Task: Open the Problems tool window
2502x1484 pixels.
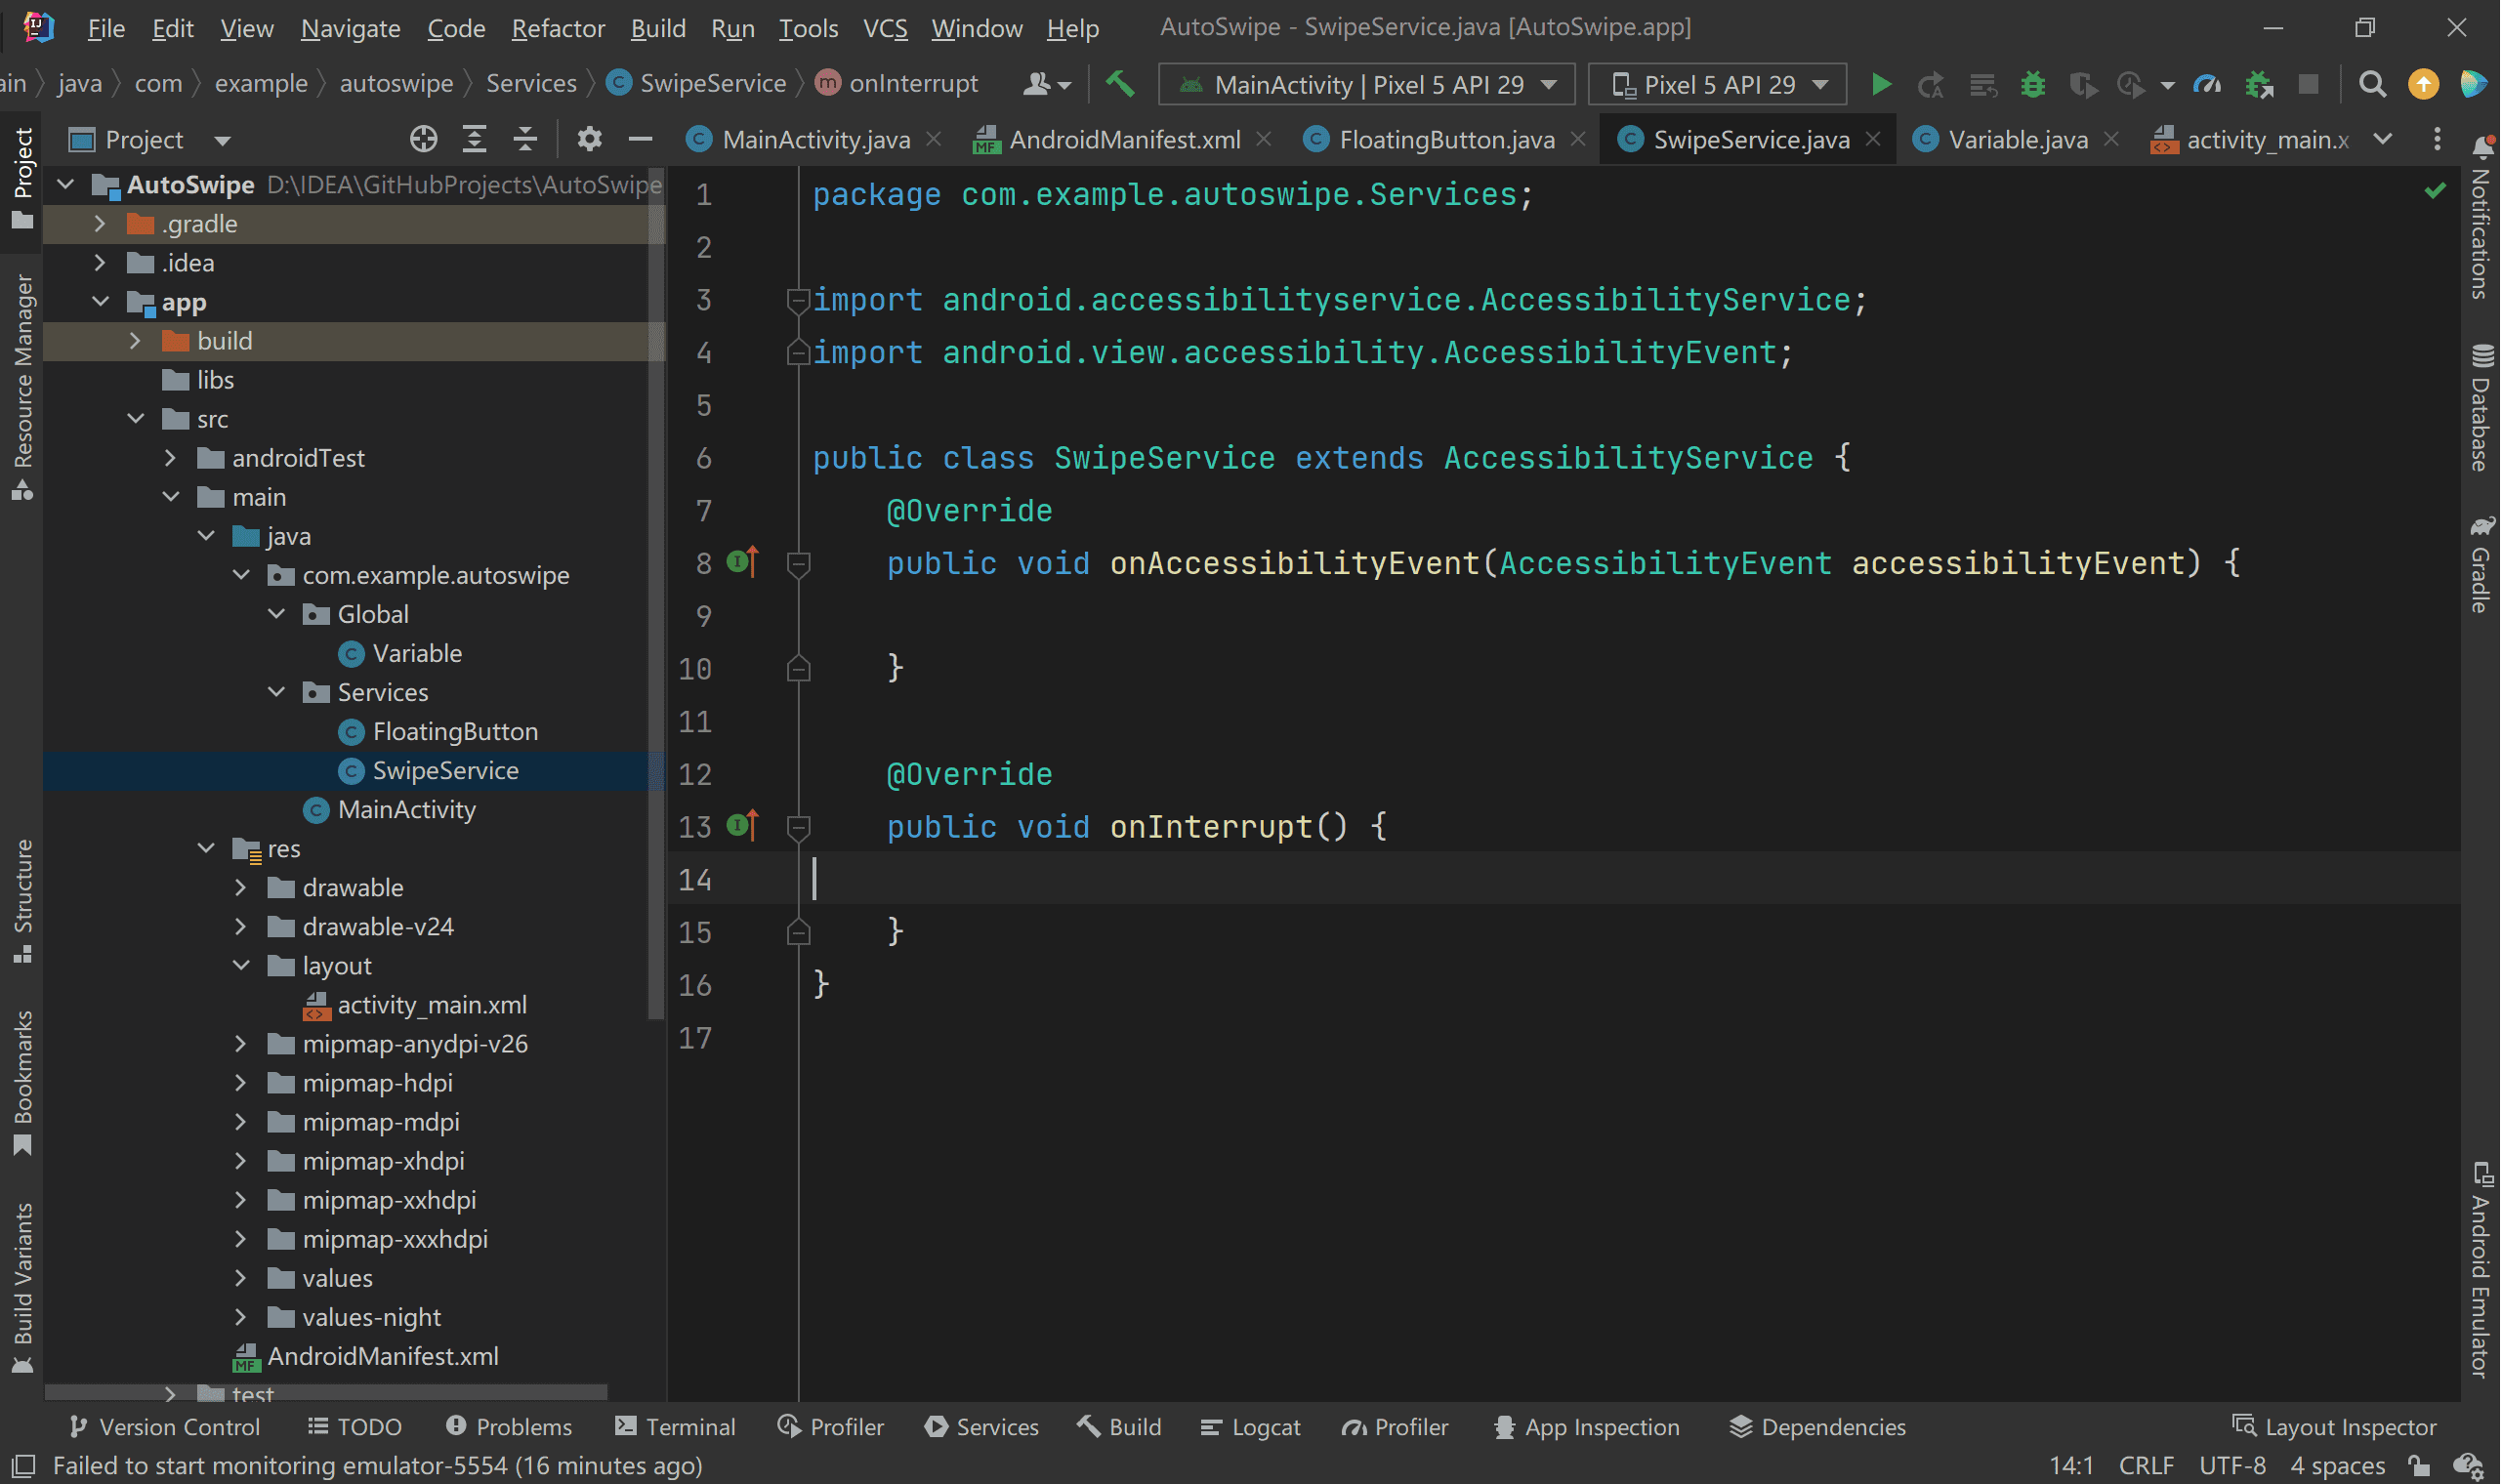Action: coord(510,1427)
